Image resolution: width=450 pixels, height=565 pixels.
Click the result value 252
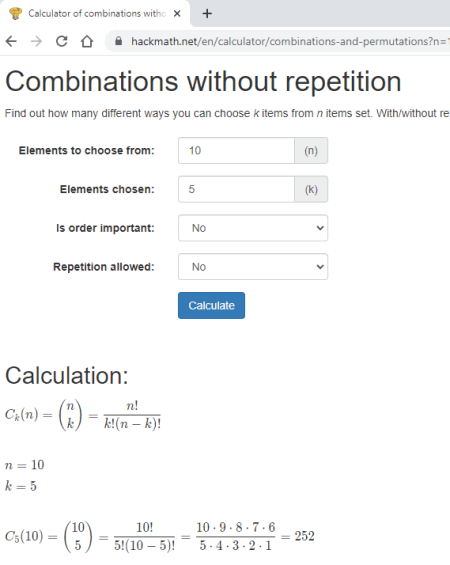[x=304, y=536]
